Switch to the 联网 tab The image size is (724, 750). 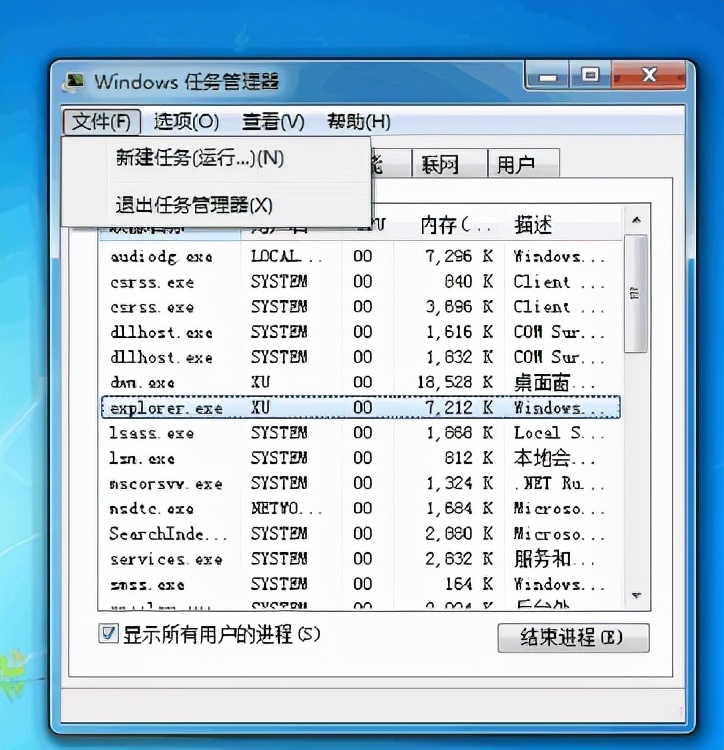click(x=449, y=165)
